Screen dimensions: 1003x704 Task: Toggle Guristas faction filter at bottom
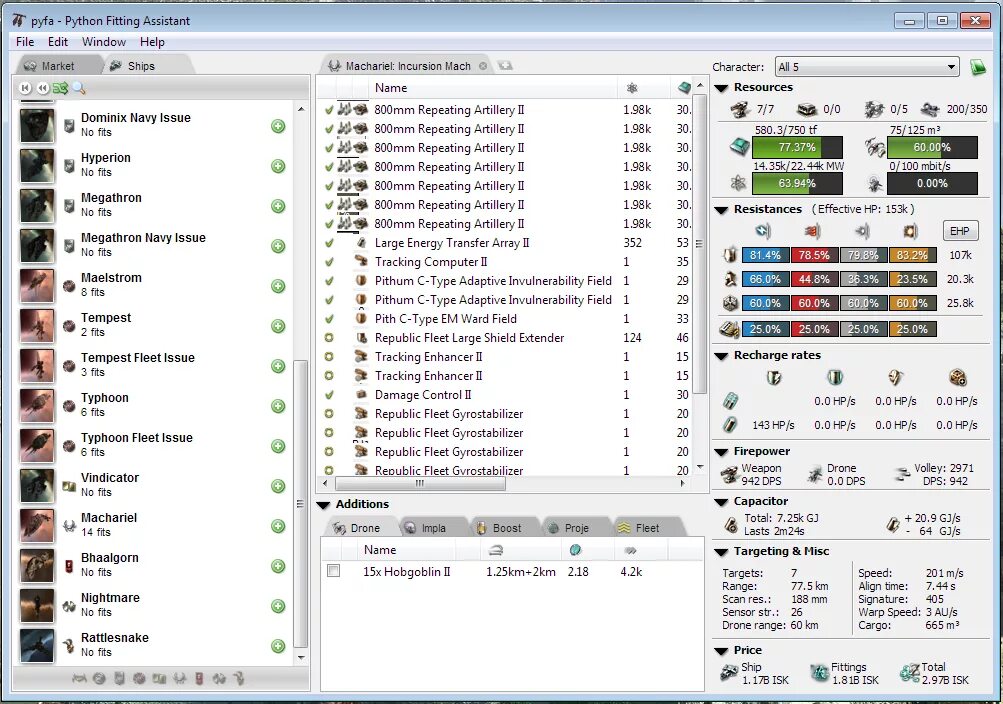click(x=239, y=678)
